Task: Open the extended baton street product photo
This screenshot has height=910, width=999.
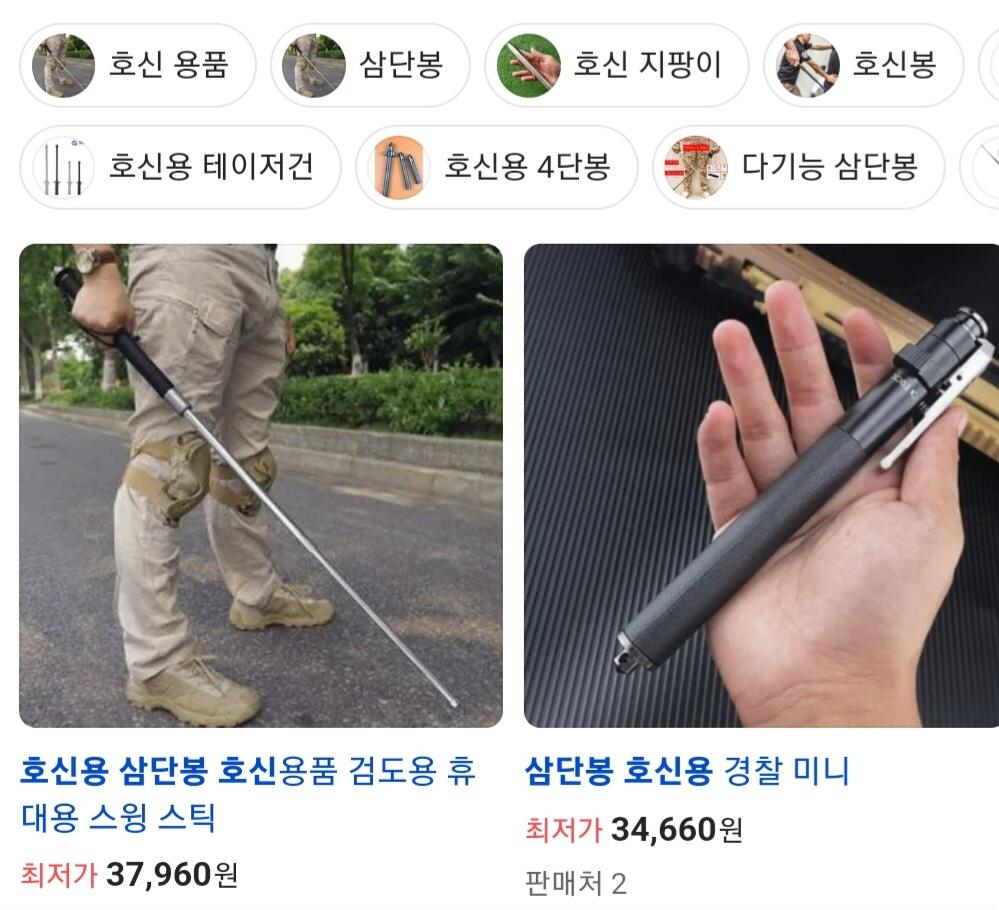Action: pos(261,486)
